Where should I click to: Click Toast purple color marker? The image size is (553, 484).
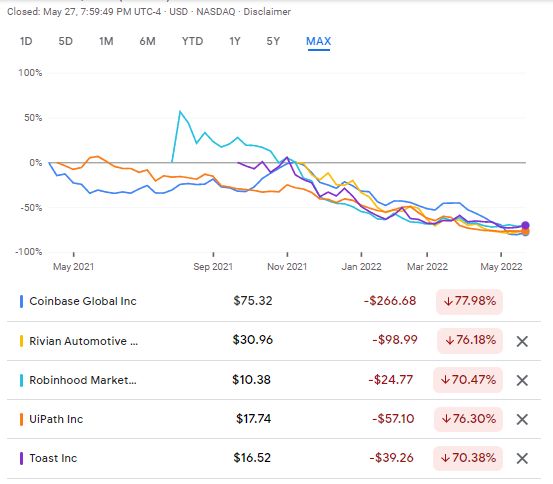point(22,459)
